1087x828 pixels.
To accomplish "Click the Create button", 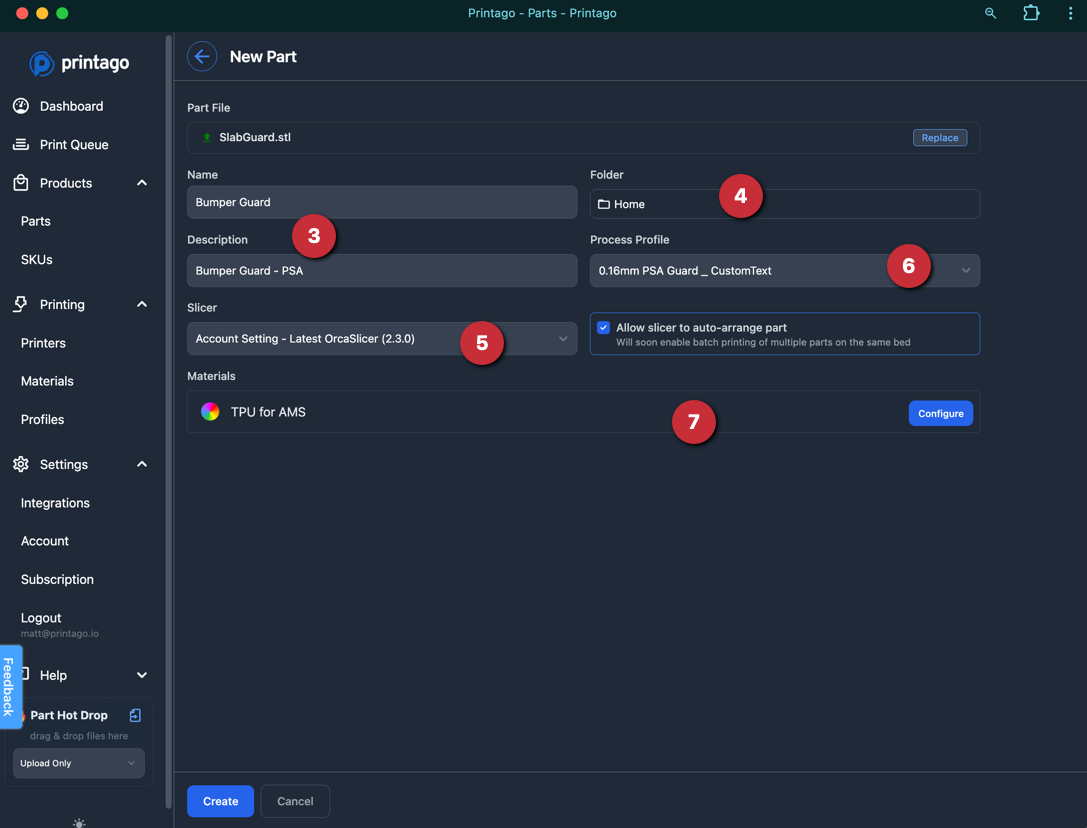I will click(220, 801).
